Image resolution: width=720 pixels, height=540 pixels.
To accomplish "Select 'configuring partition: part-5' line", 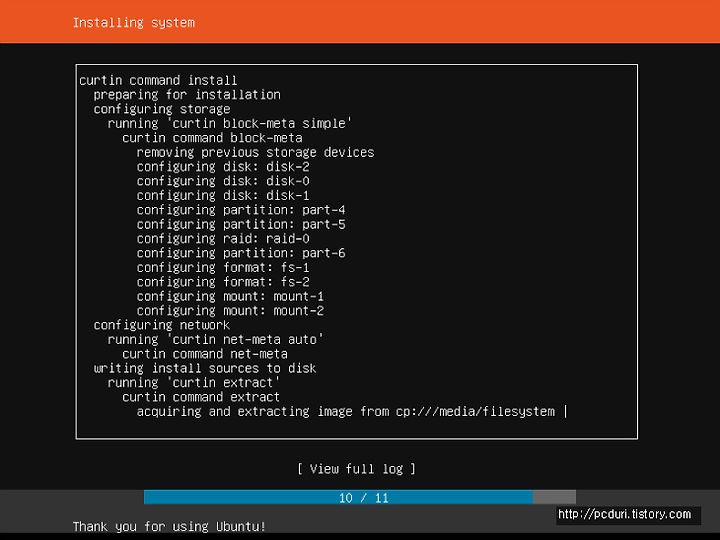I will [241, 225].
